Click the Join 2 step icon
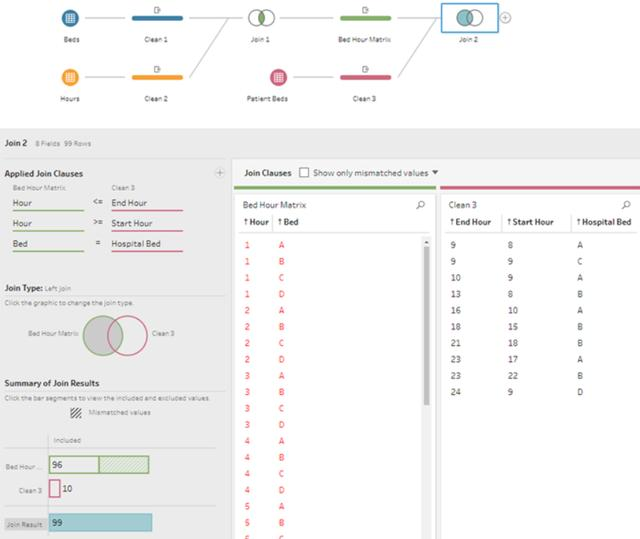 (x=469, y=18)
